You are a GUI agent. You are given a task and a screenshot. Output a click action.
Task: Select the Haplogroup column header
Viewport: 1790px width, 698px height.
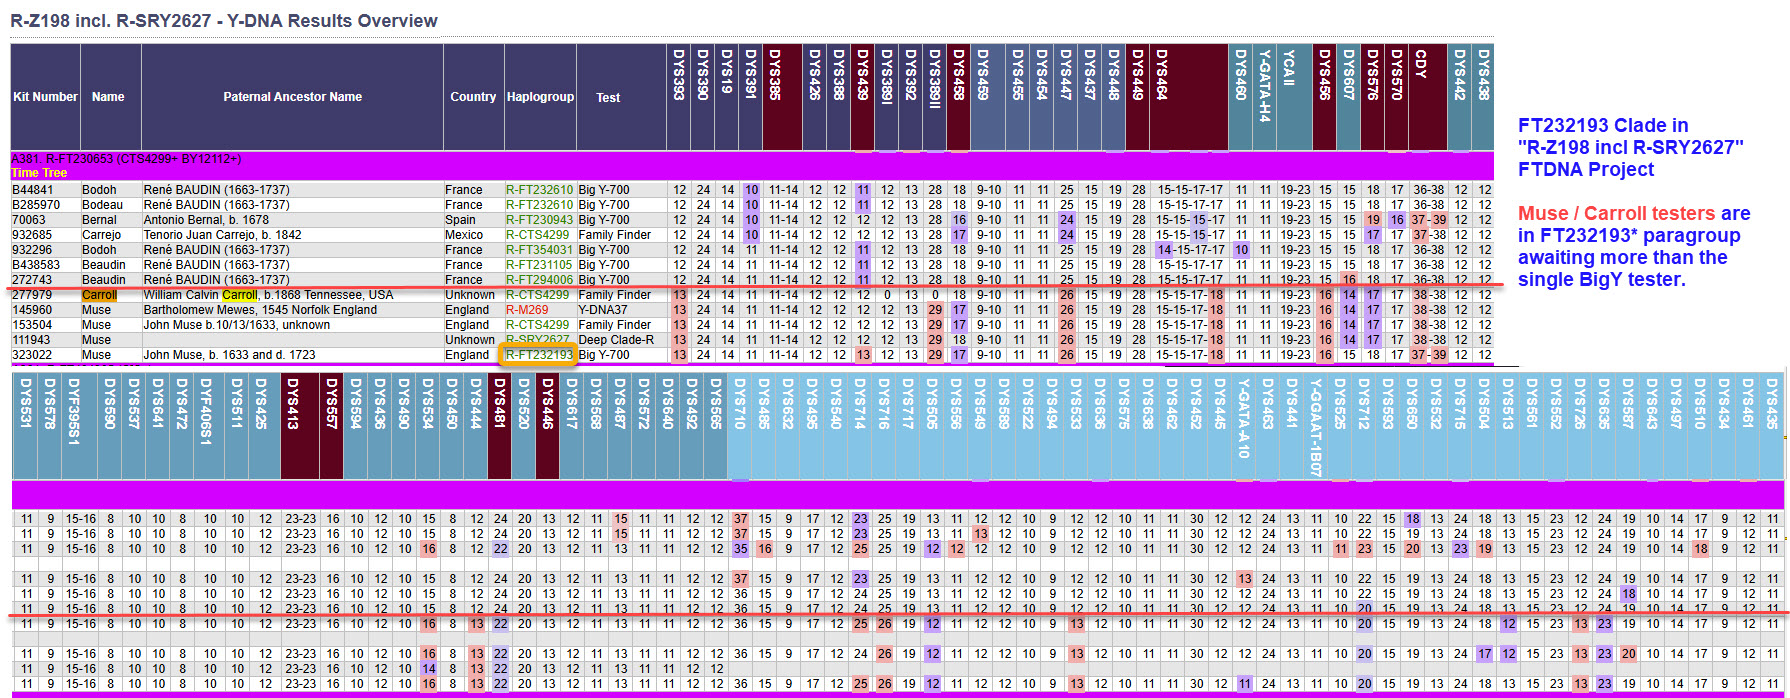click(540, 97)
